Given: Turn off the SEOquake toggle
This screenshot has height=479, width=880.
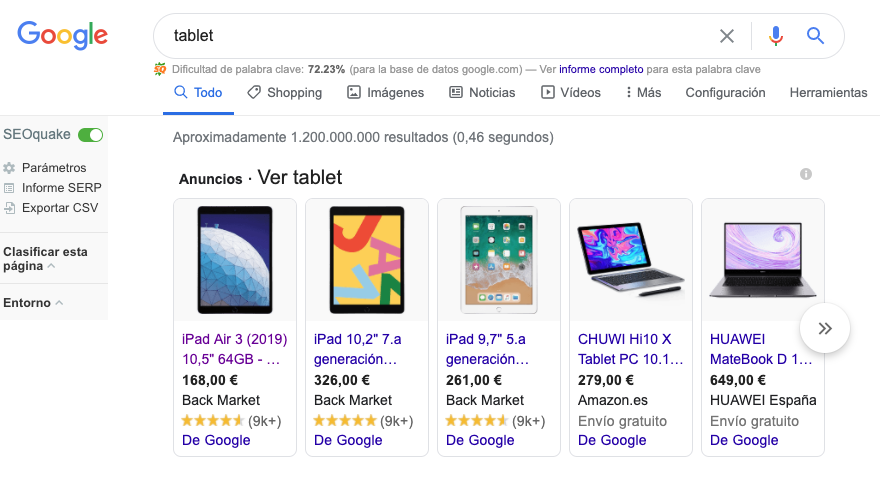Looking at the screenshot, I should tap(91, 135).
